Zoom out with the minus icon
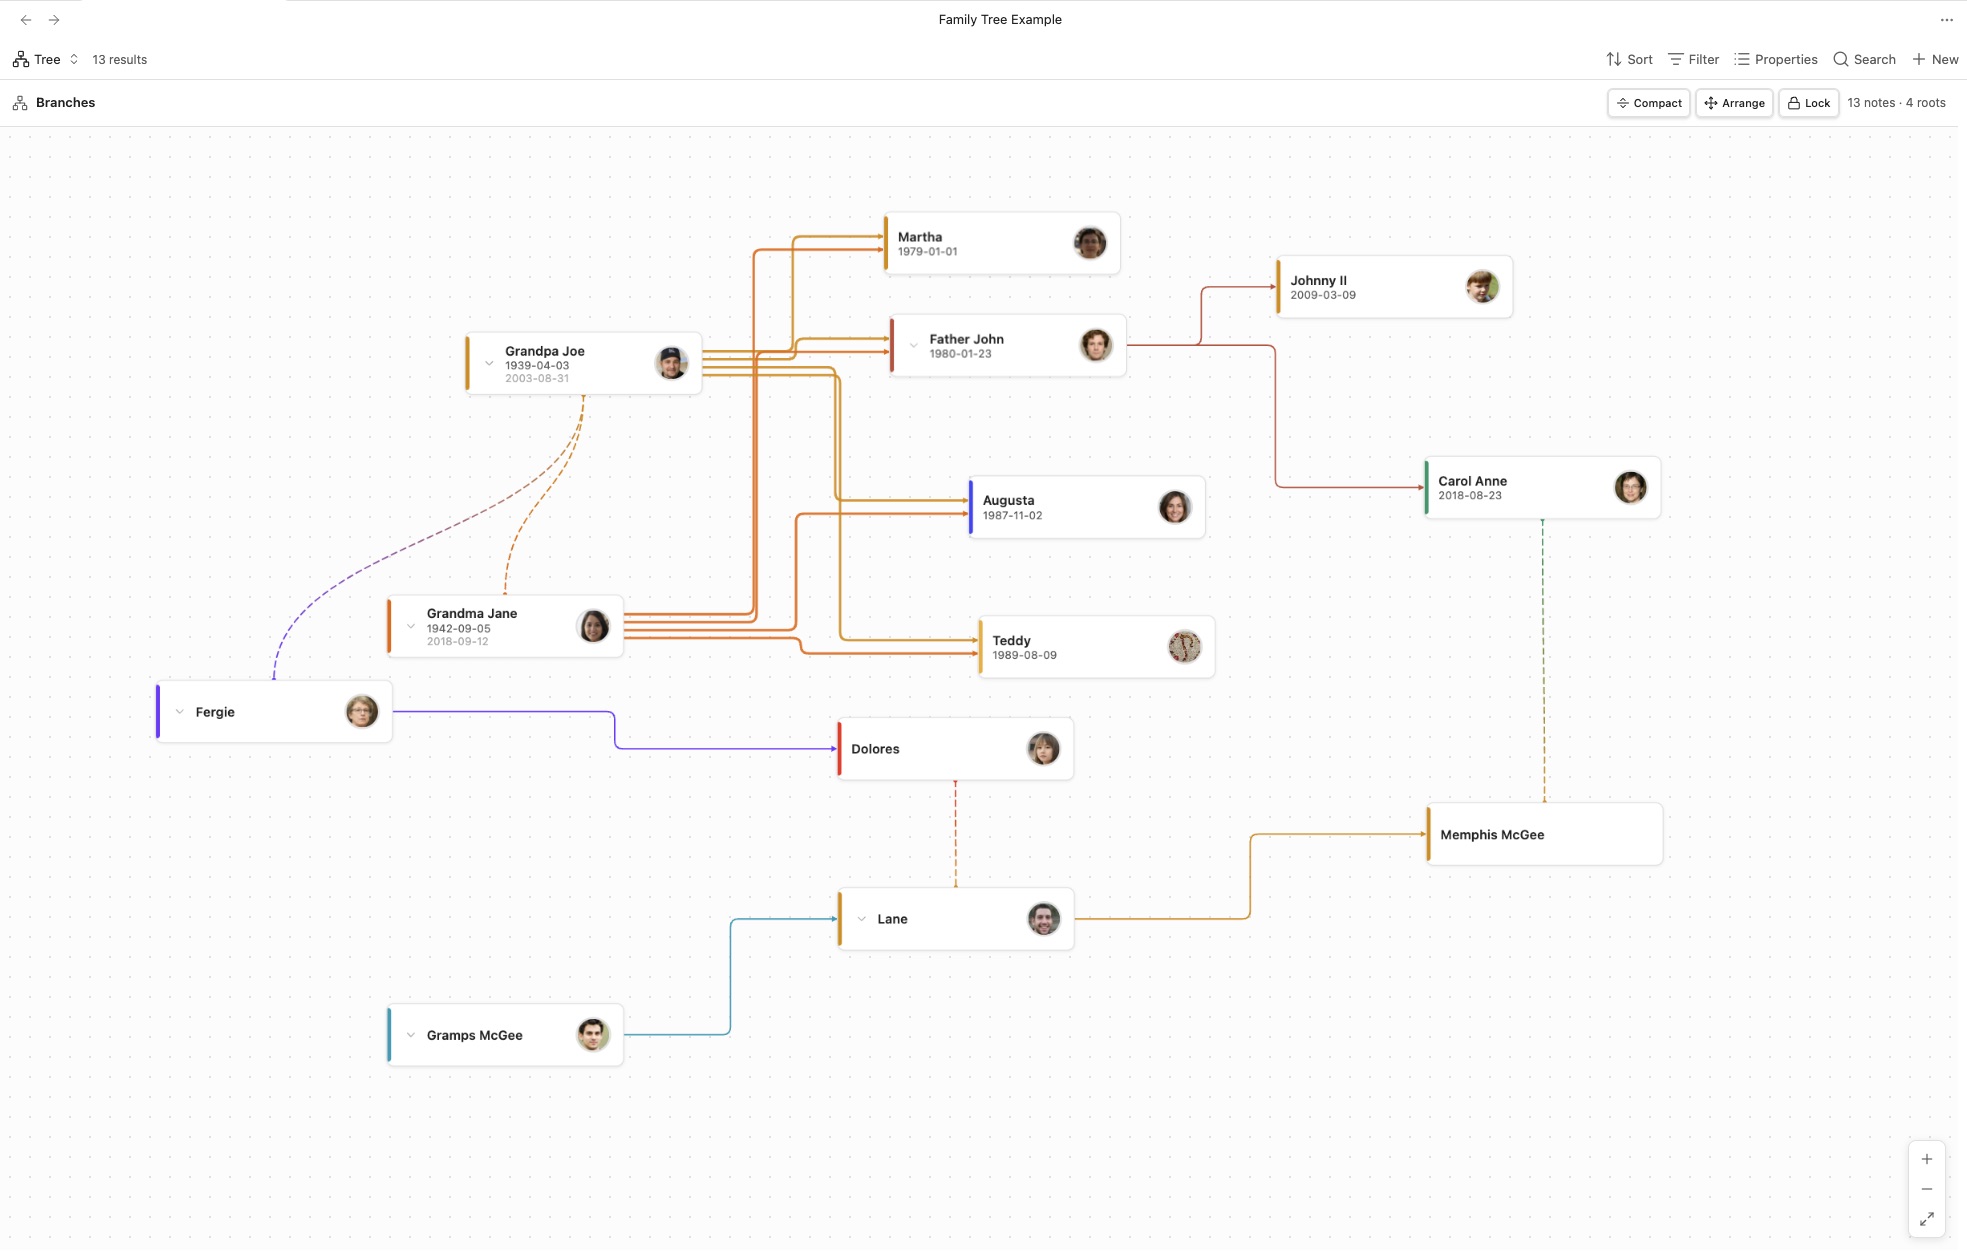Viewport: 1967px width, 1253px height. click(x=1926, y=1189)
